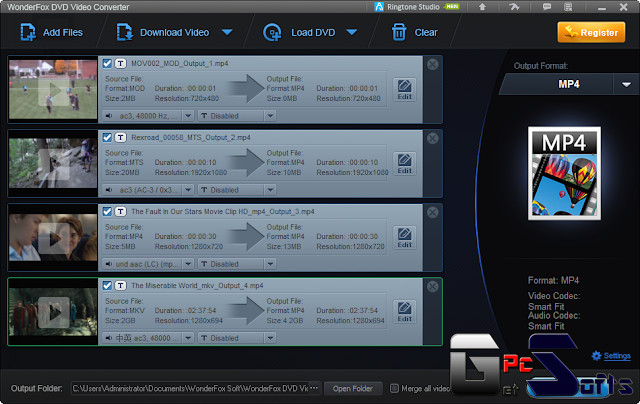The image size is (640, 404).
Task: Click the T rename icon for Rexroad_00058_MTS
Action: (120, 138)
